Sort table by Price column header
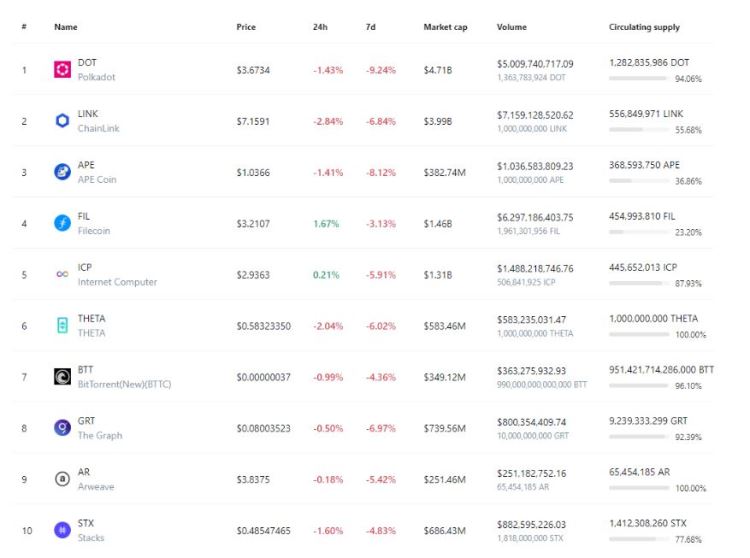Screen dimensions: 750x558 pos(246,27)
